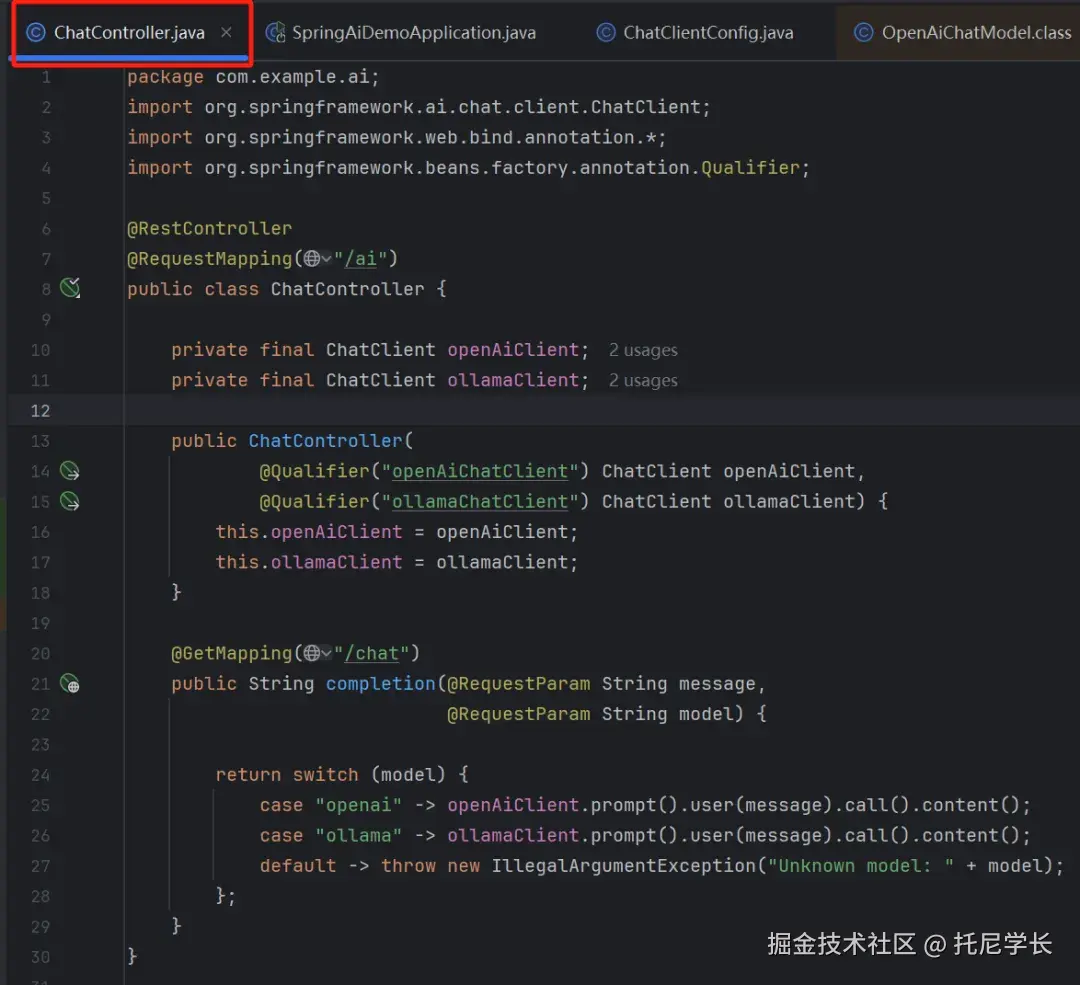Viewport: 1080px width, 985px height.
Task: Open the ChatClientConfig.java tab
Action: (x=695, y=32)
